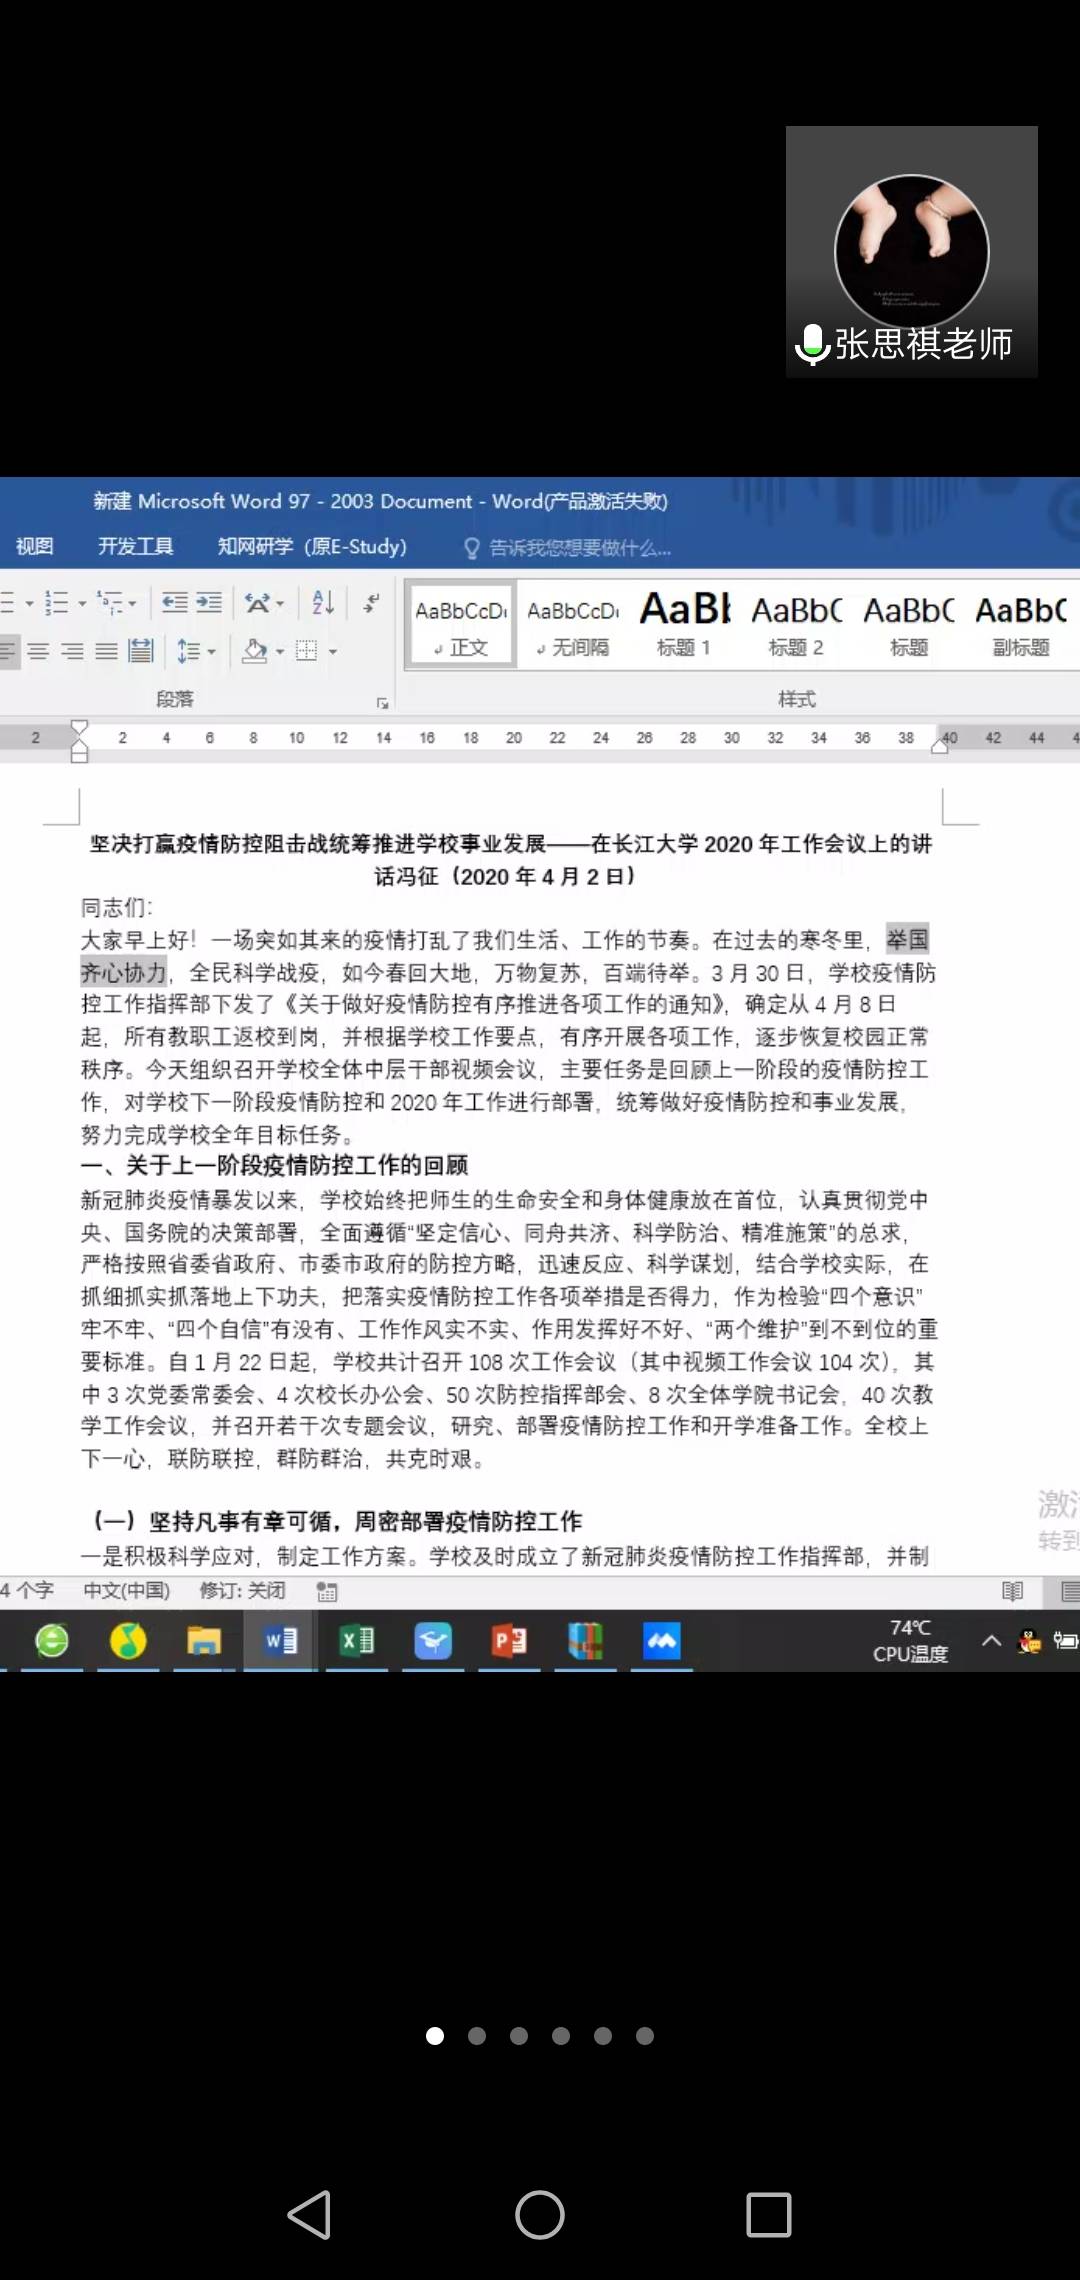The image size is (1080, 2280).
Task: Click the increase indent icon
Action: [x=209, y=602]
